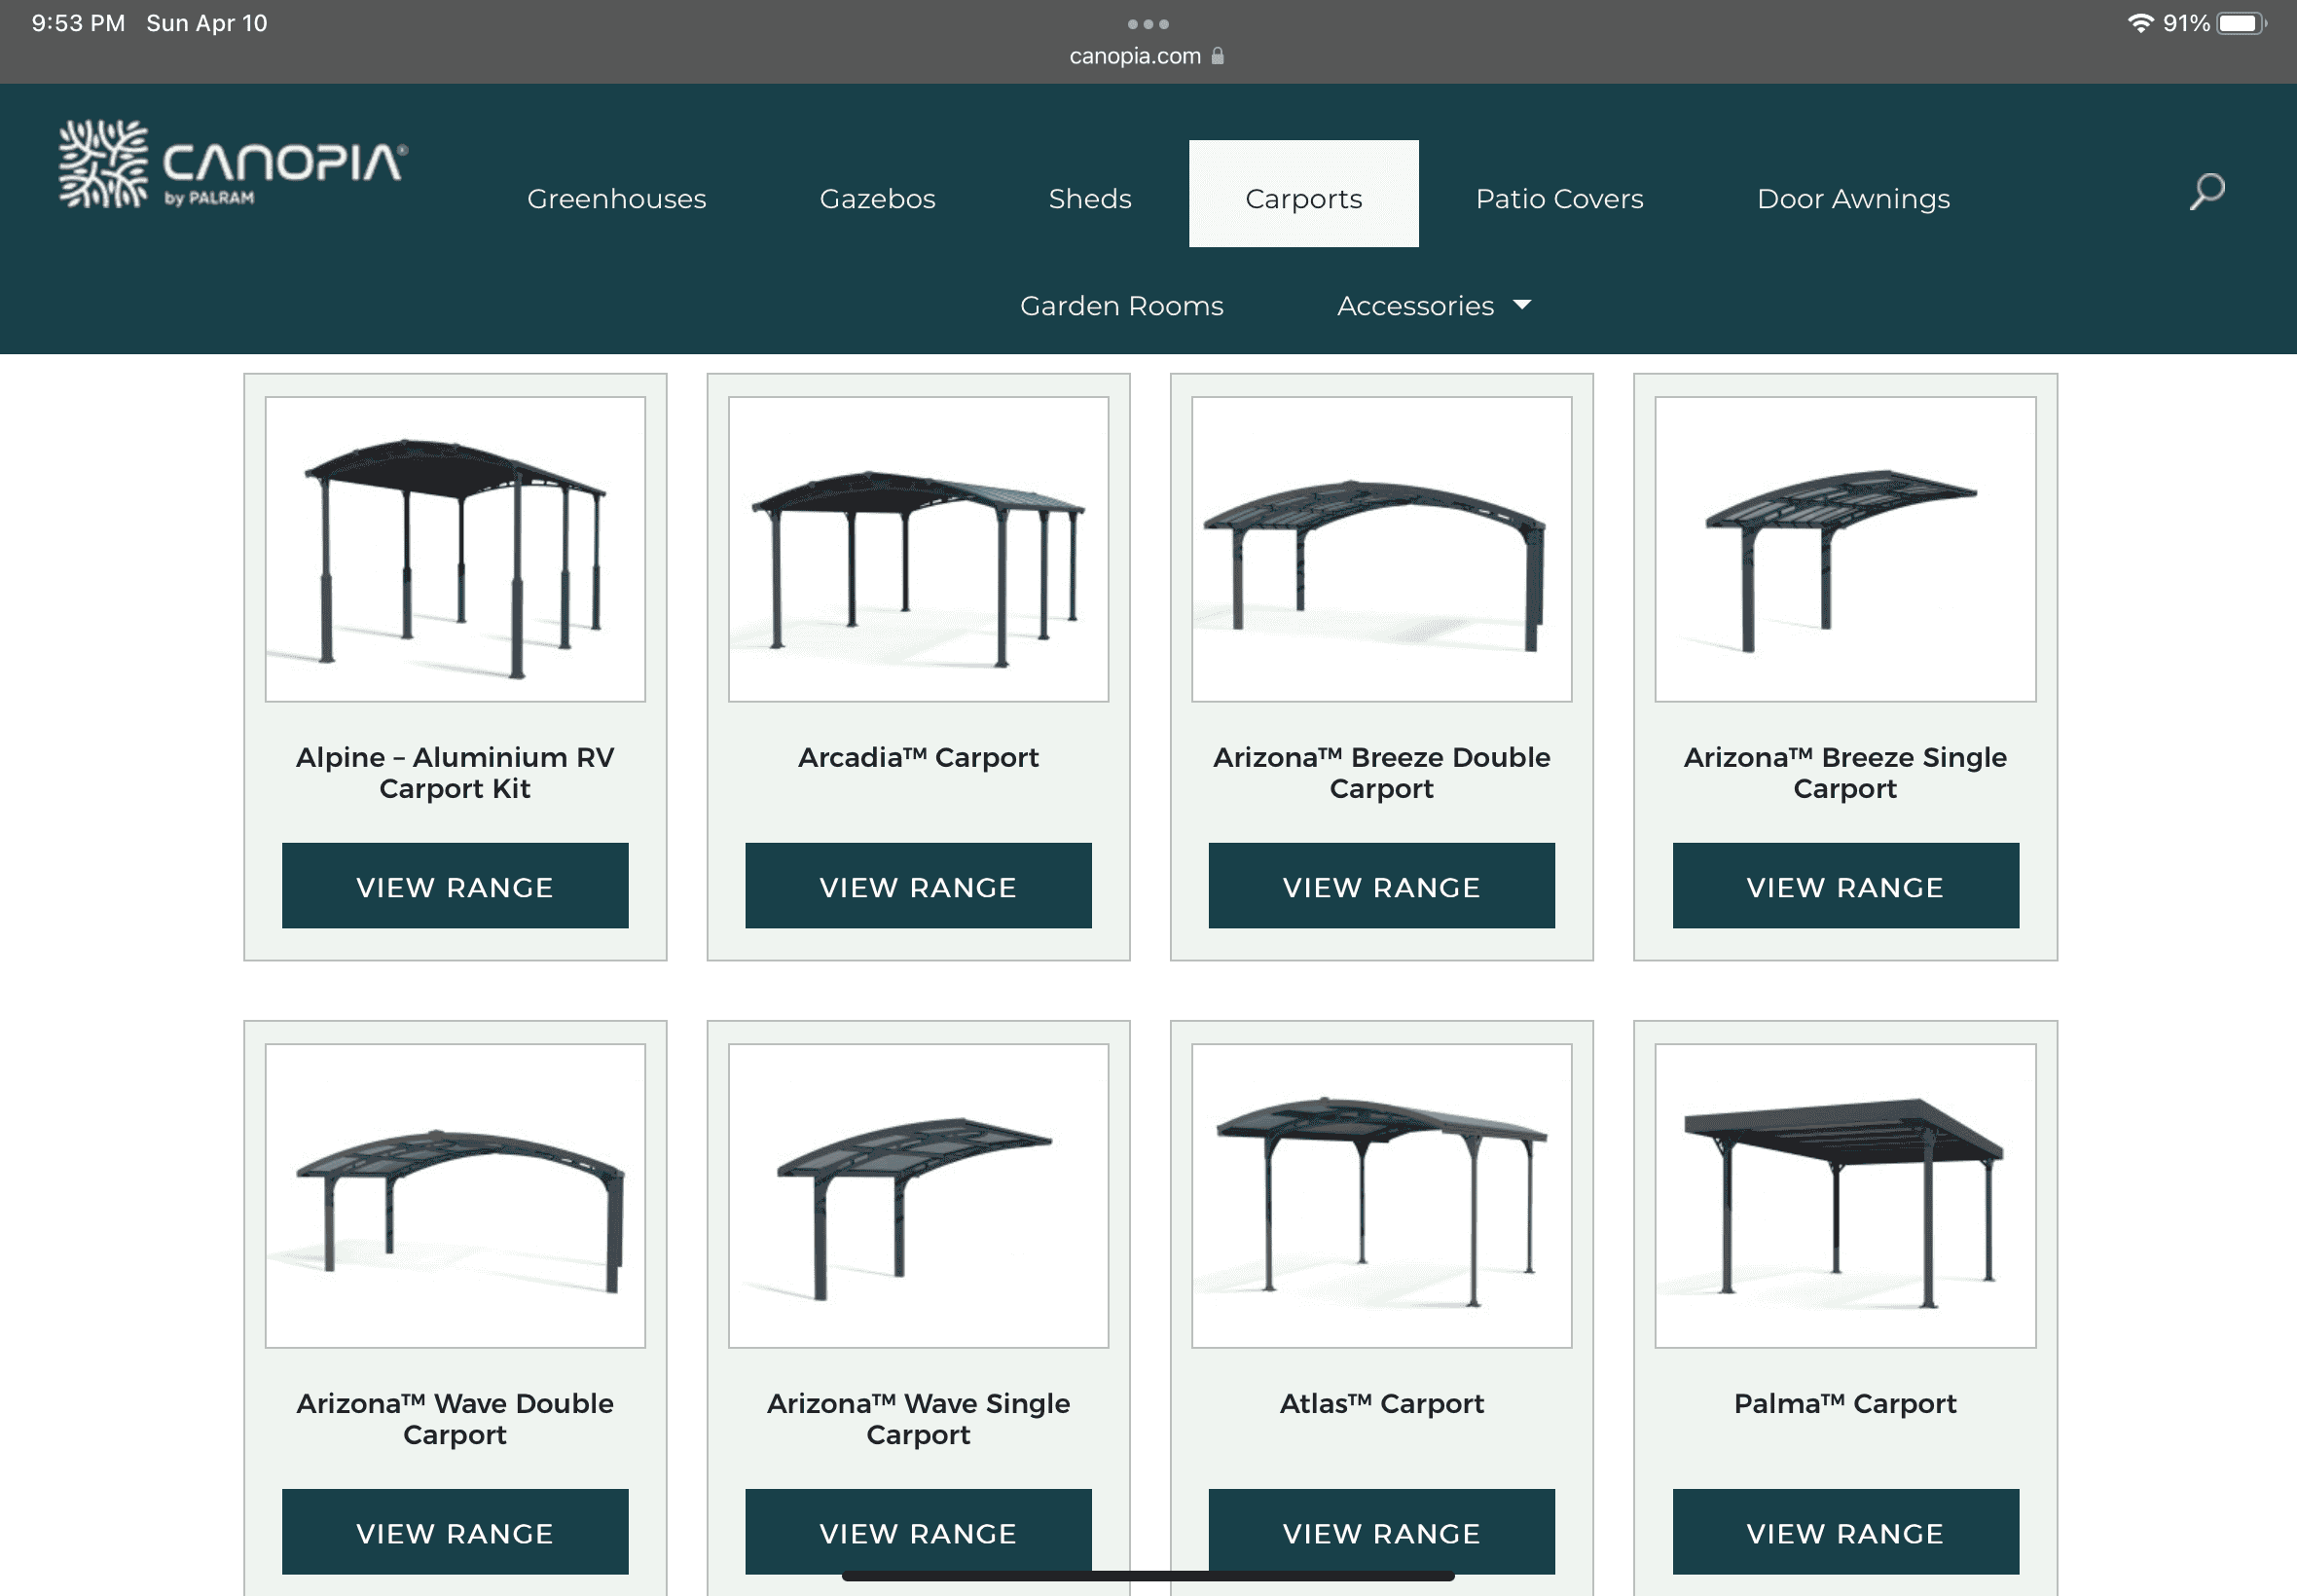View range for Arizona Breeze Double Carport
Screen dimensions: 2297x1596
click(x=1381, y=886)
